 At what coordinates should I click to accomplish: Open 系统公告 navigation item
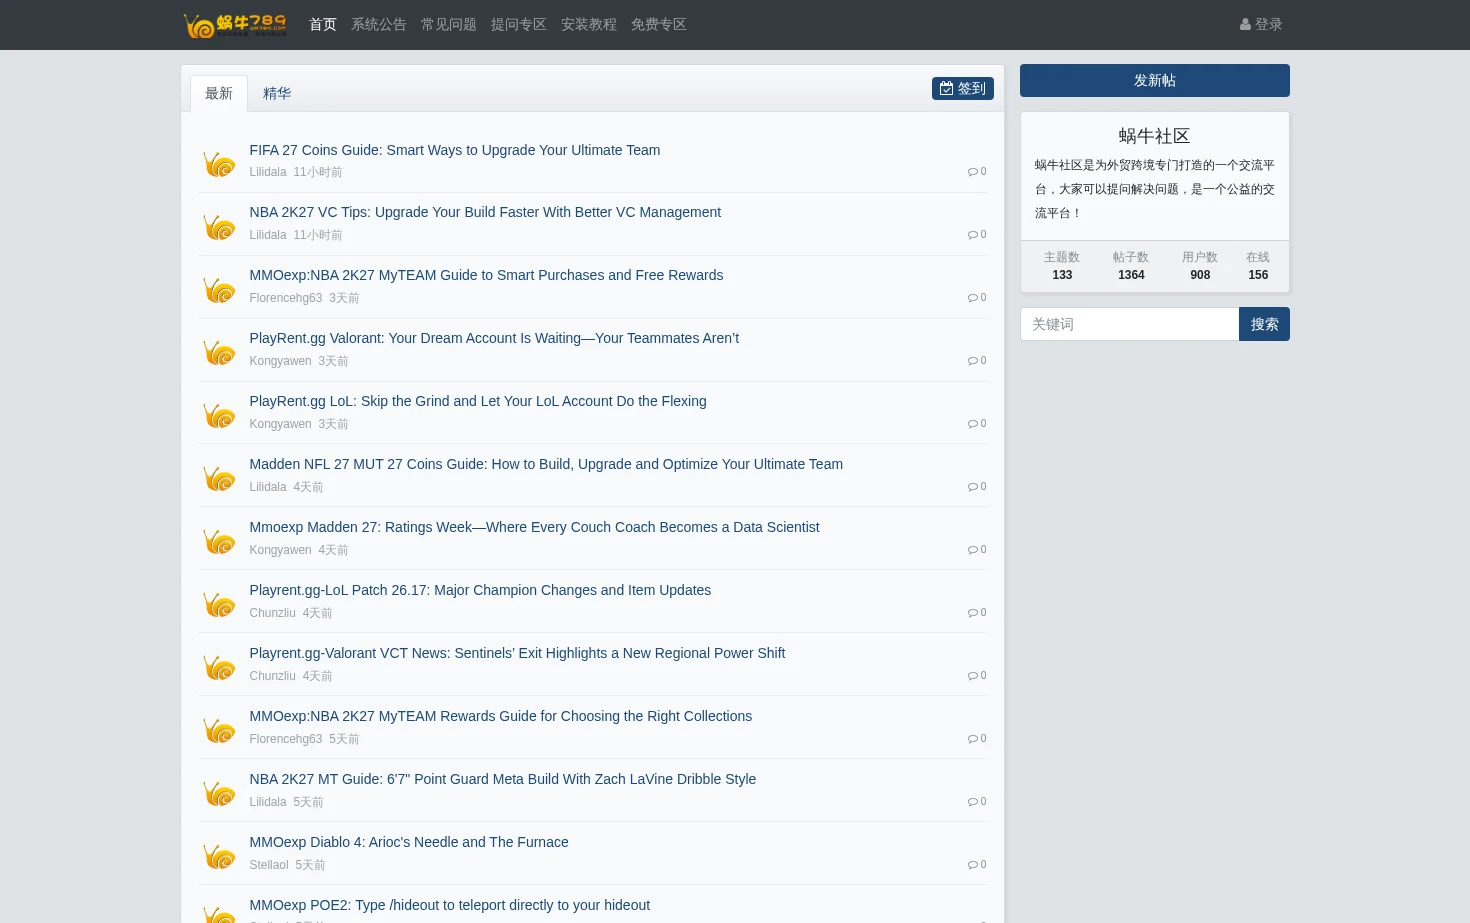[x=379, y=25]
